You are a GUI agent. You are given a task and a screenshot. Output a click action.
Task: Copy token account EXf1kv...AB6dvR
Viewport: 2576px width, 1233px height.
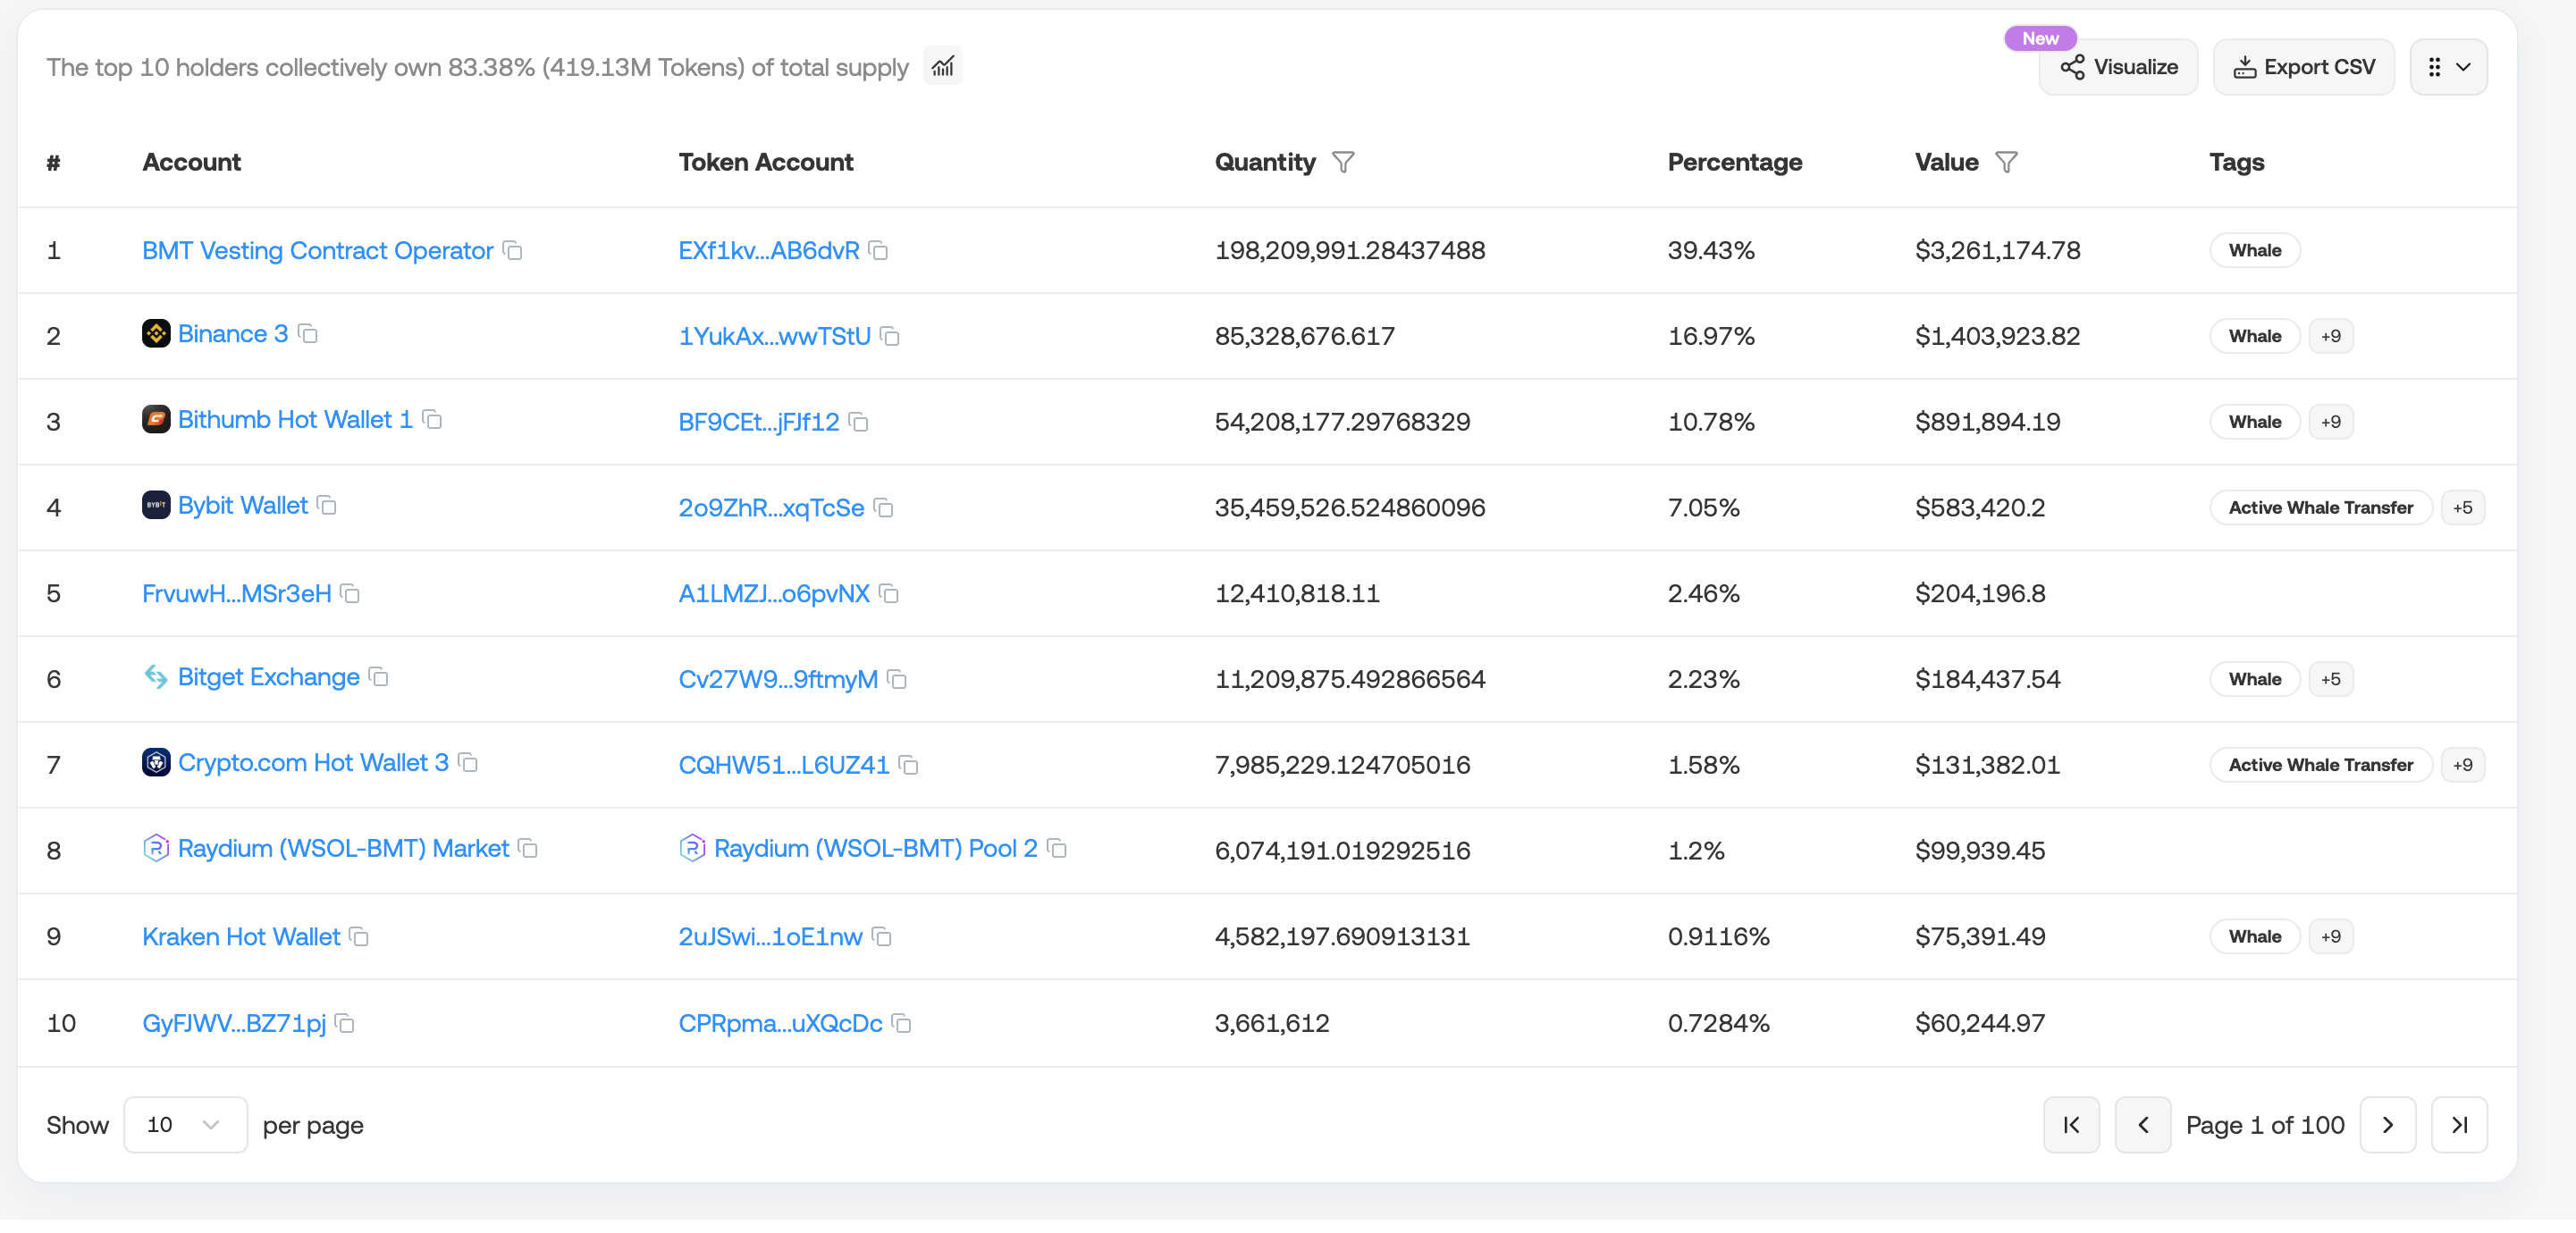point(879,250)
